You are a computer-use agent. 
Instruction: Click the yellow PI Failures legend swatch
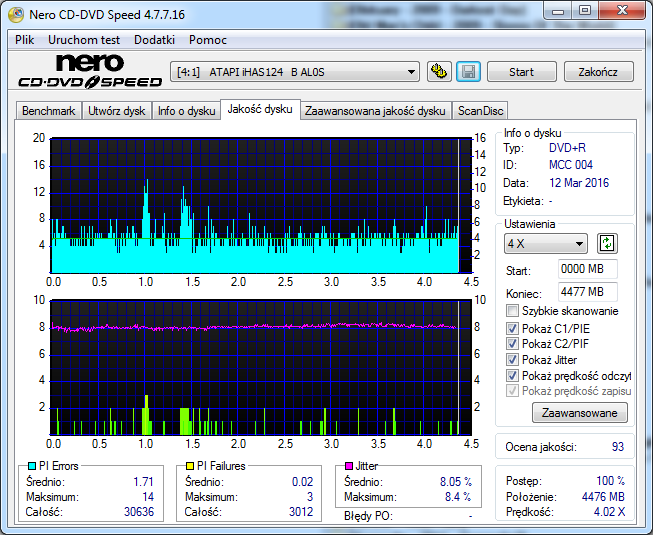[190, 465]
